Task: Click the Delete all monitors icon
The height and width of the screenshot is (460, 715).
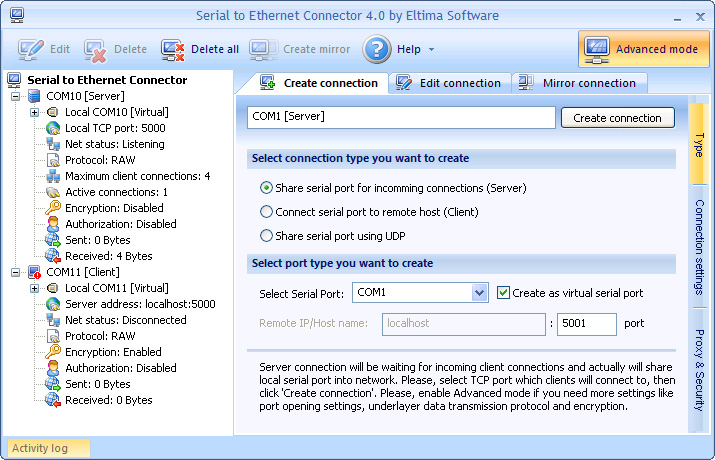Action: 172,50
